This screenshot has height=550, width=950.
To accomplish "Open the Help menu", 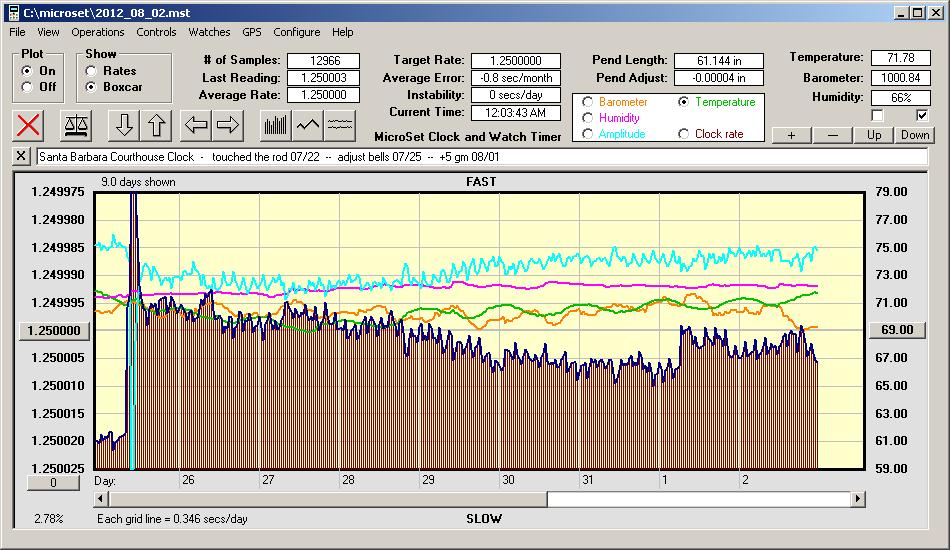I will coord(342,32).
